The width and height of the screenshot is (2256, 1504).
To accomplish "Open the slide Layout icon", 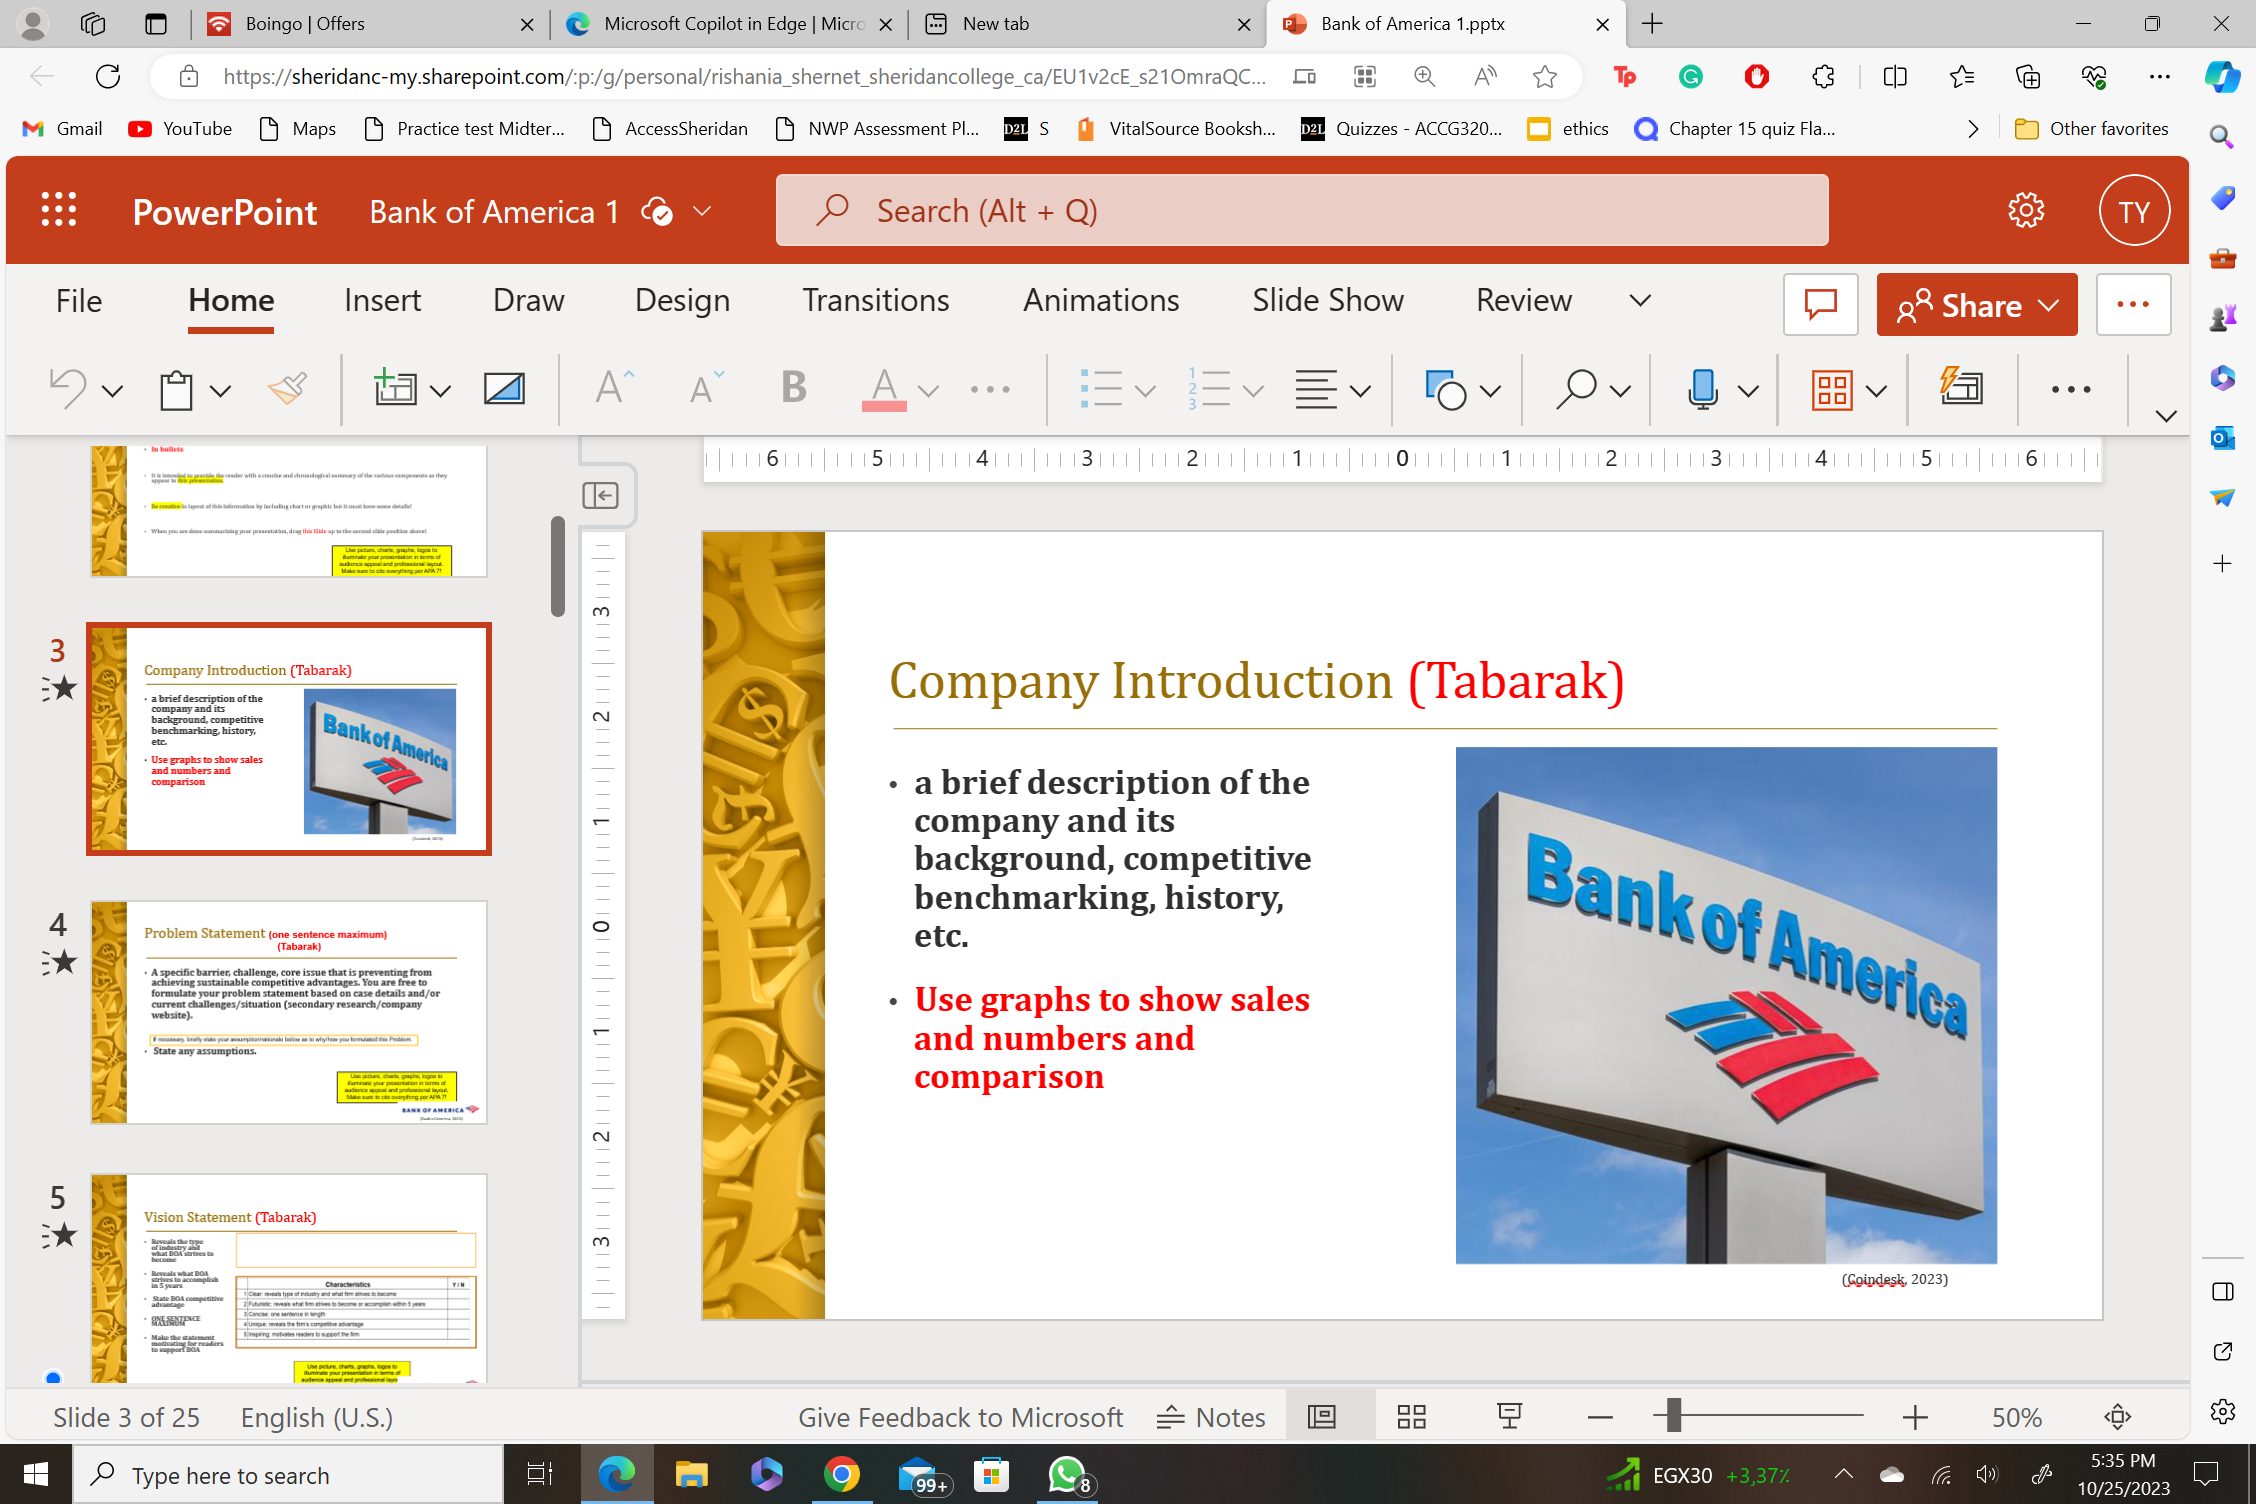I will [x=504, y=388].
